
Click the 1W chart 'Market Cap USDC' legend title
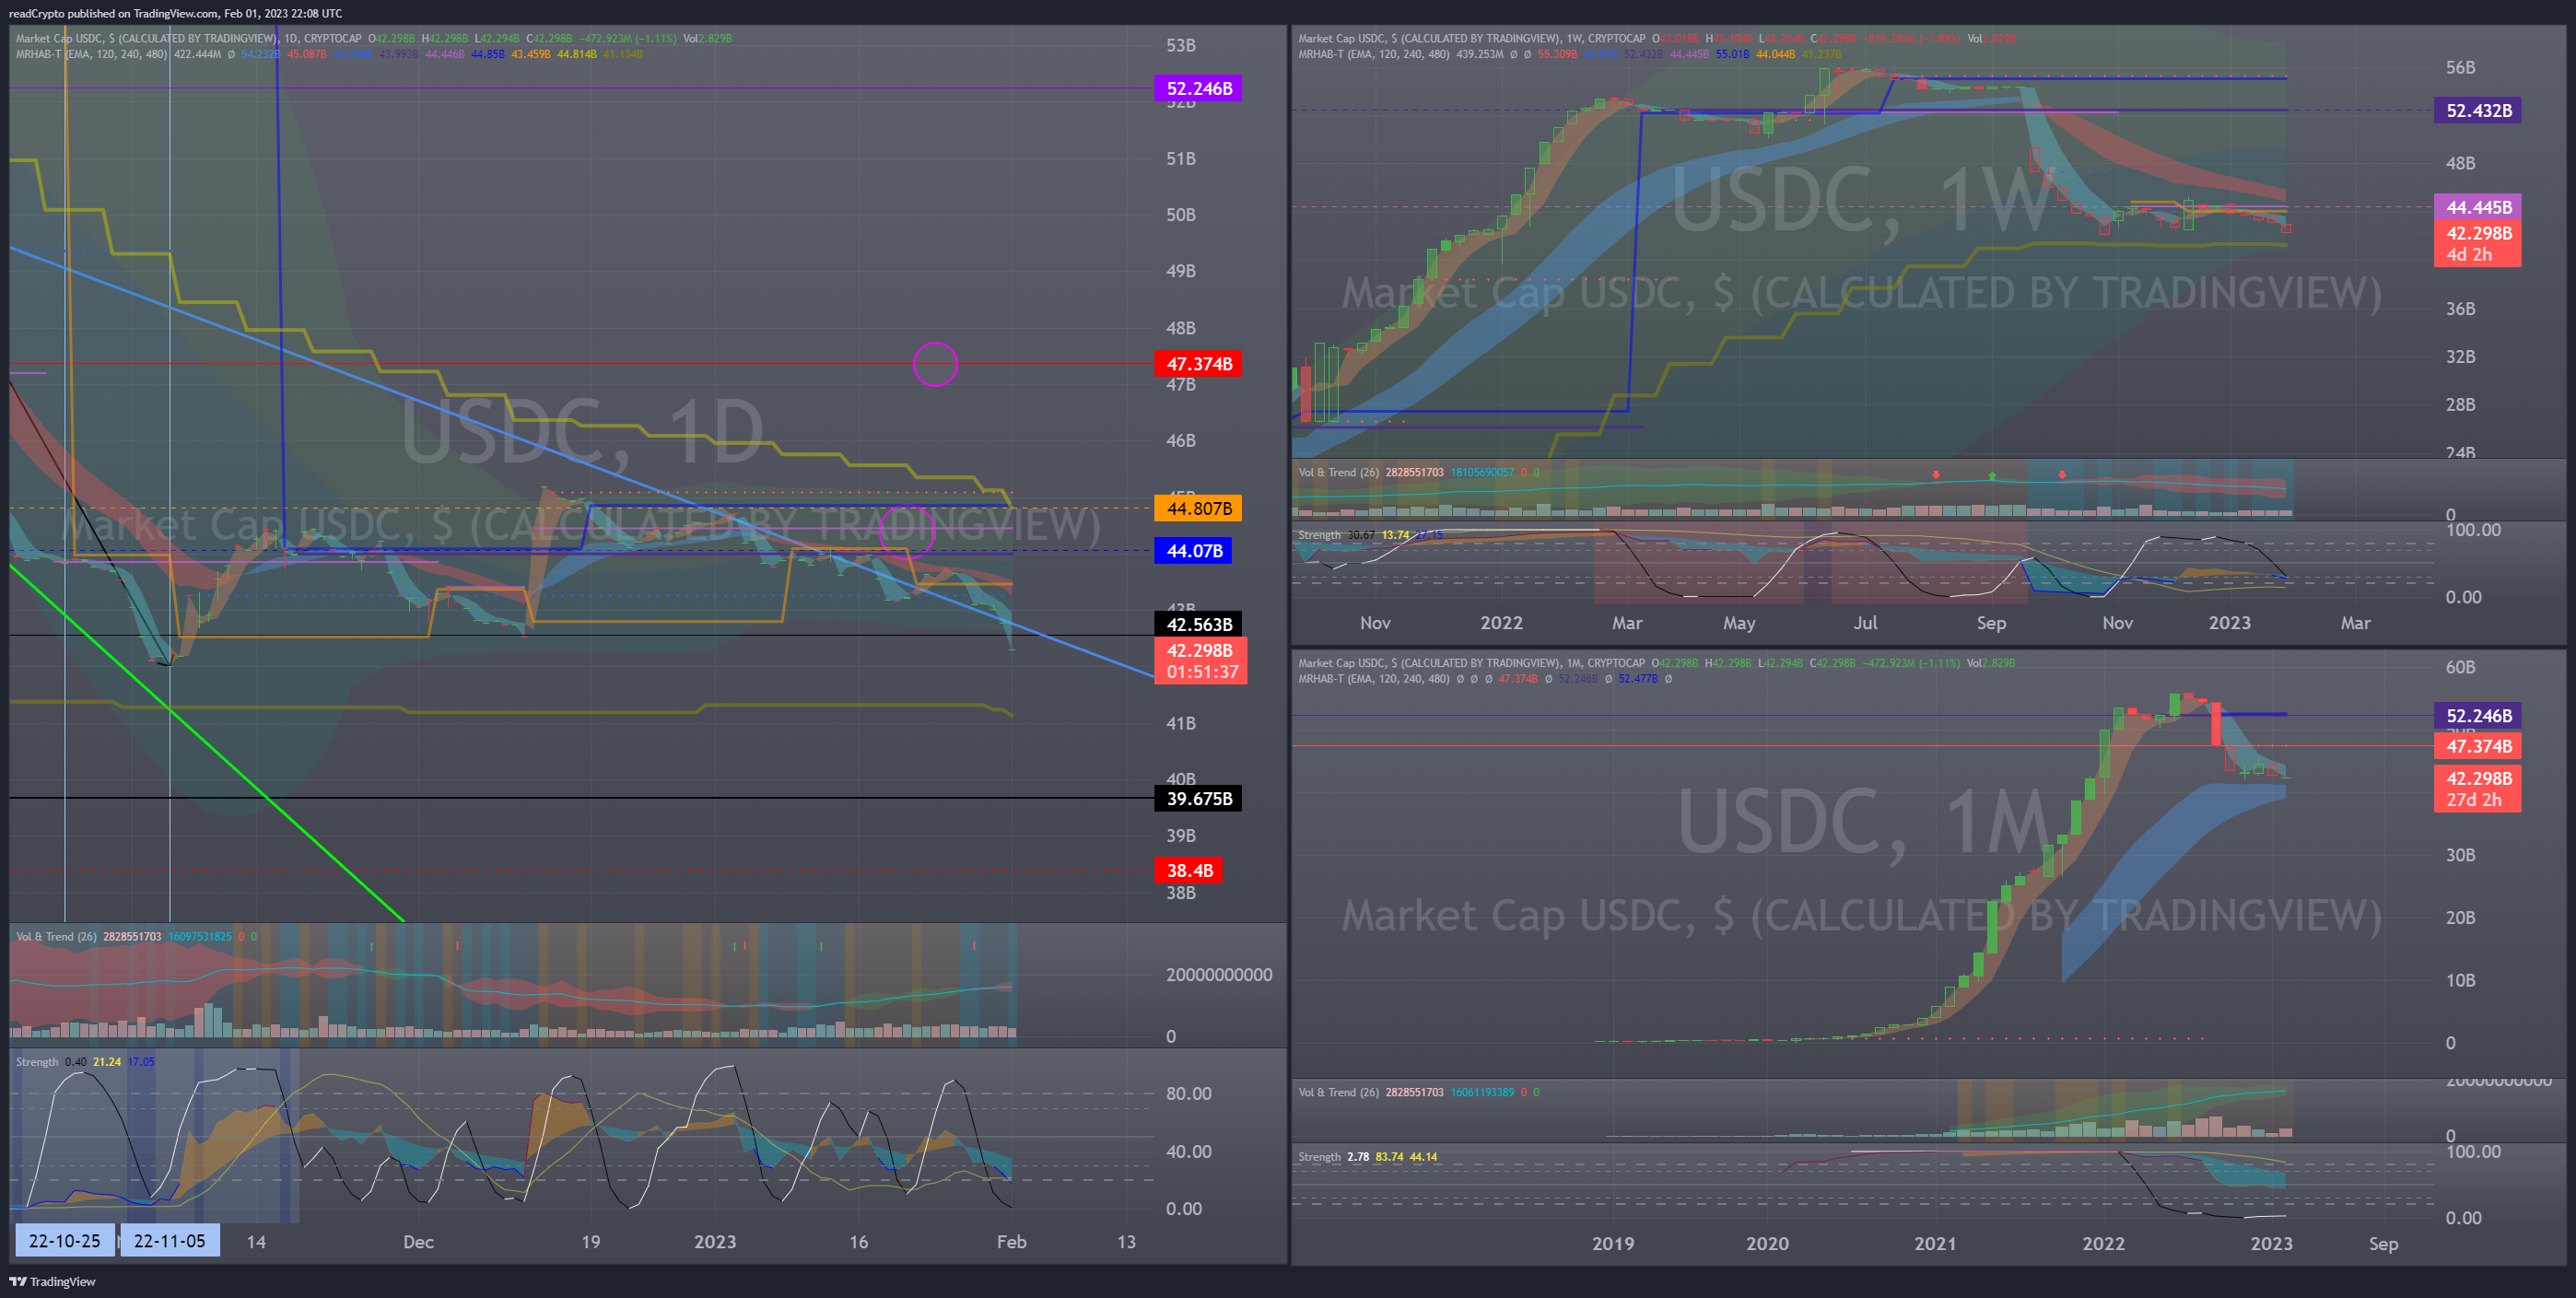(x=1428, y=38)
